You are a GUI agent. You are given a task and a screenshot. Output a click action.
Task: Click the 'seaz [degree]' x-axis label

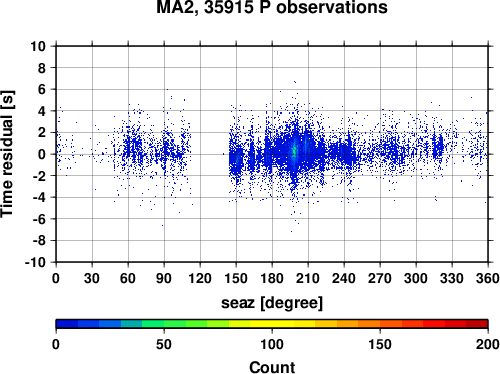pyautogui.click(x=272, y=303)
